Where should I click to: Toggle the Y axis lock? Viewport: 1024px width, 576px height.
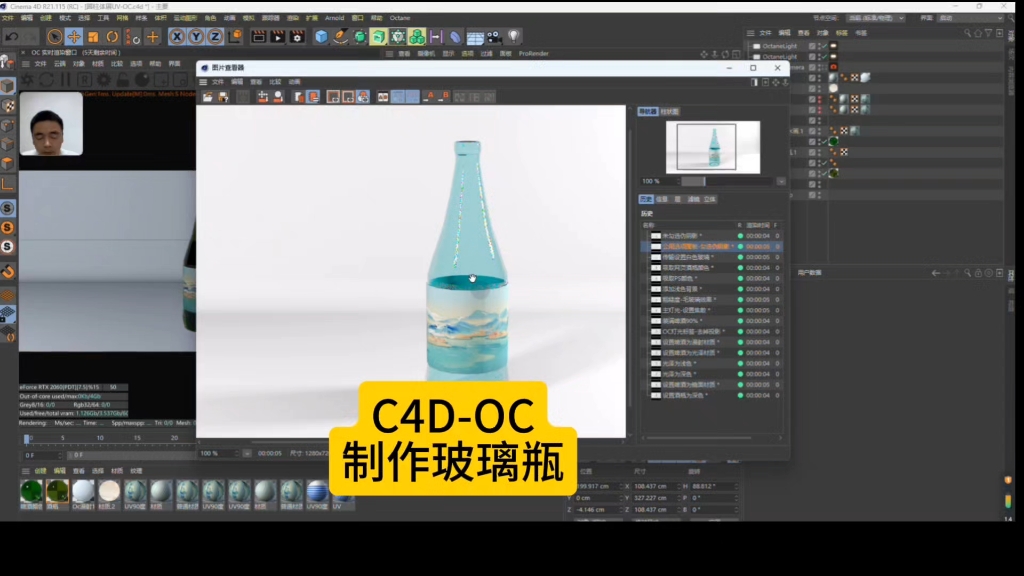(196, 36)
